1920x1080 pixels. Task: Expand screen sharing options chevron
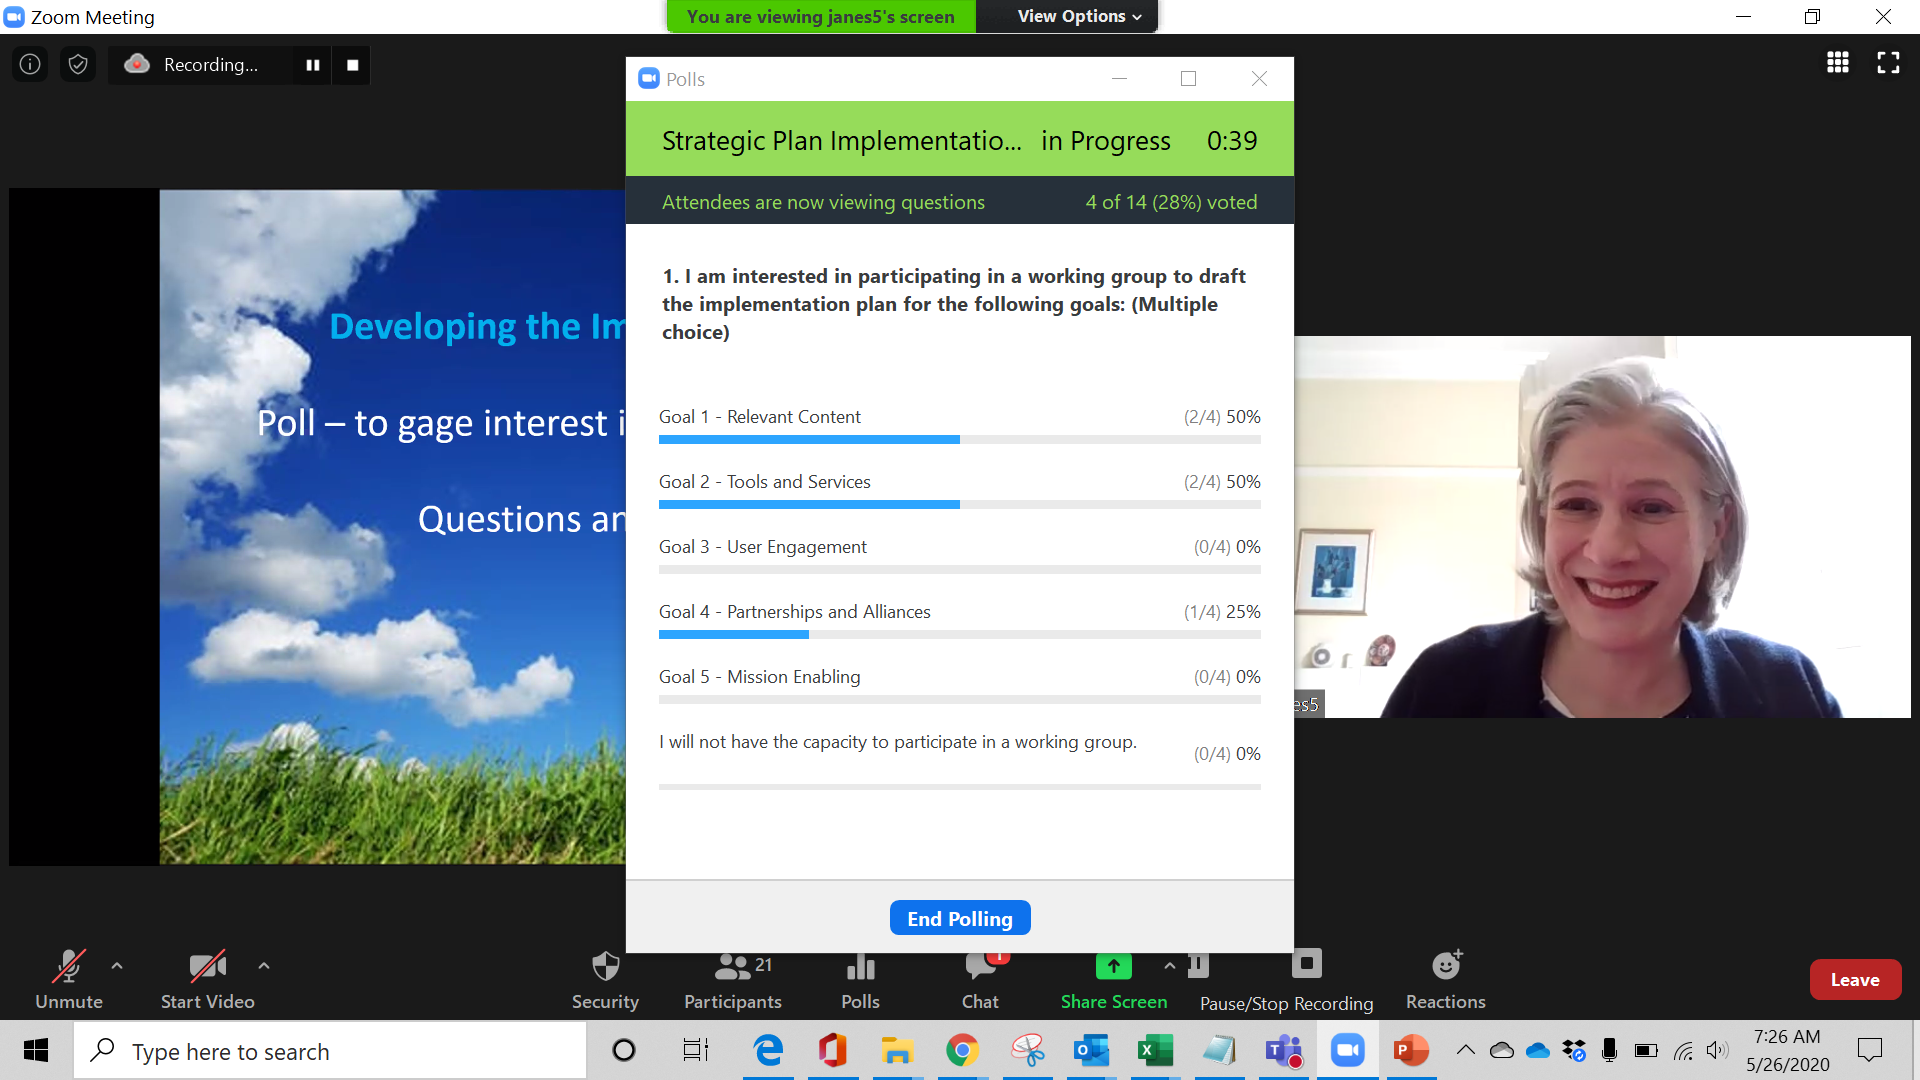click(1170, 966)
